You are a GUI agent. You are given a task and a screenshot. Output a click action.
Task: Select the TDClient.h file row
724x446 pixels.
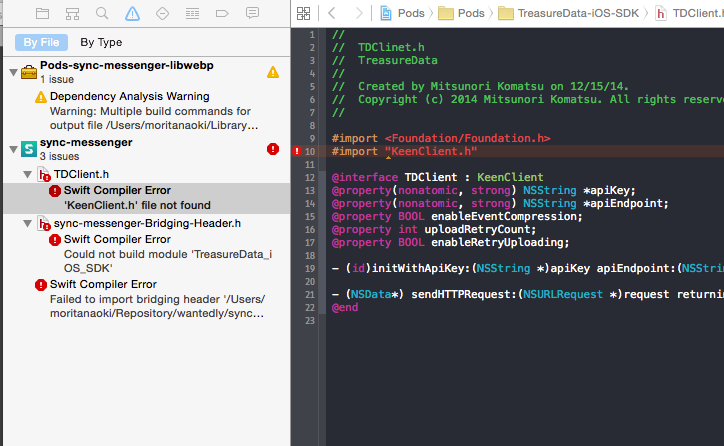[147, 175]
